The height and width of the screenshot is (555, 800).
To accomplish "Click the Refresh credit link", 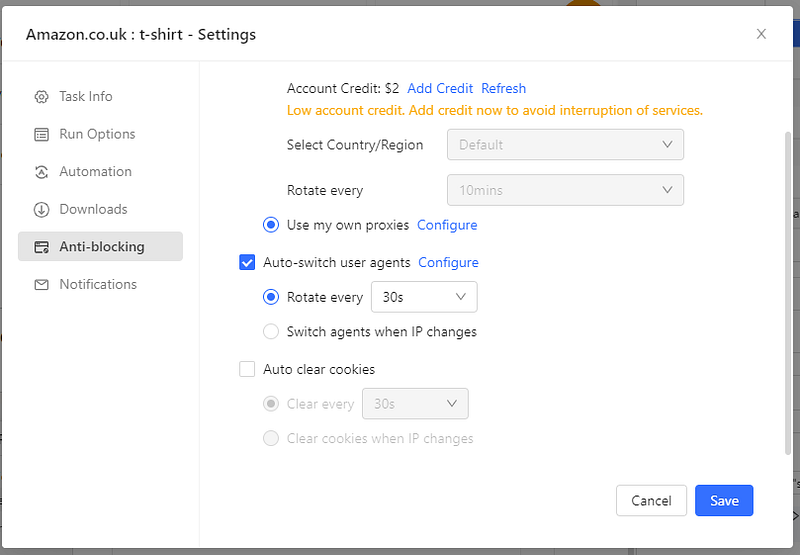I will tap(504, 88).
